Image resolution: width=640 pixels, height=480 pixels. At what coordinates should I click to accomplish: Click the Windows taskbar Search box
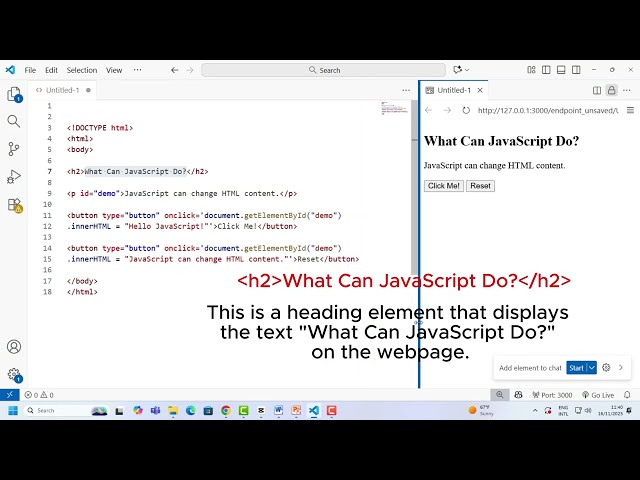(x=65, y=410)
